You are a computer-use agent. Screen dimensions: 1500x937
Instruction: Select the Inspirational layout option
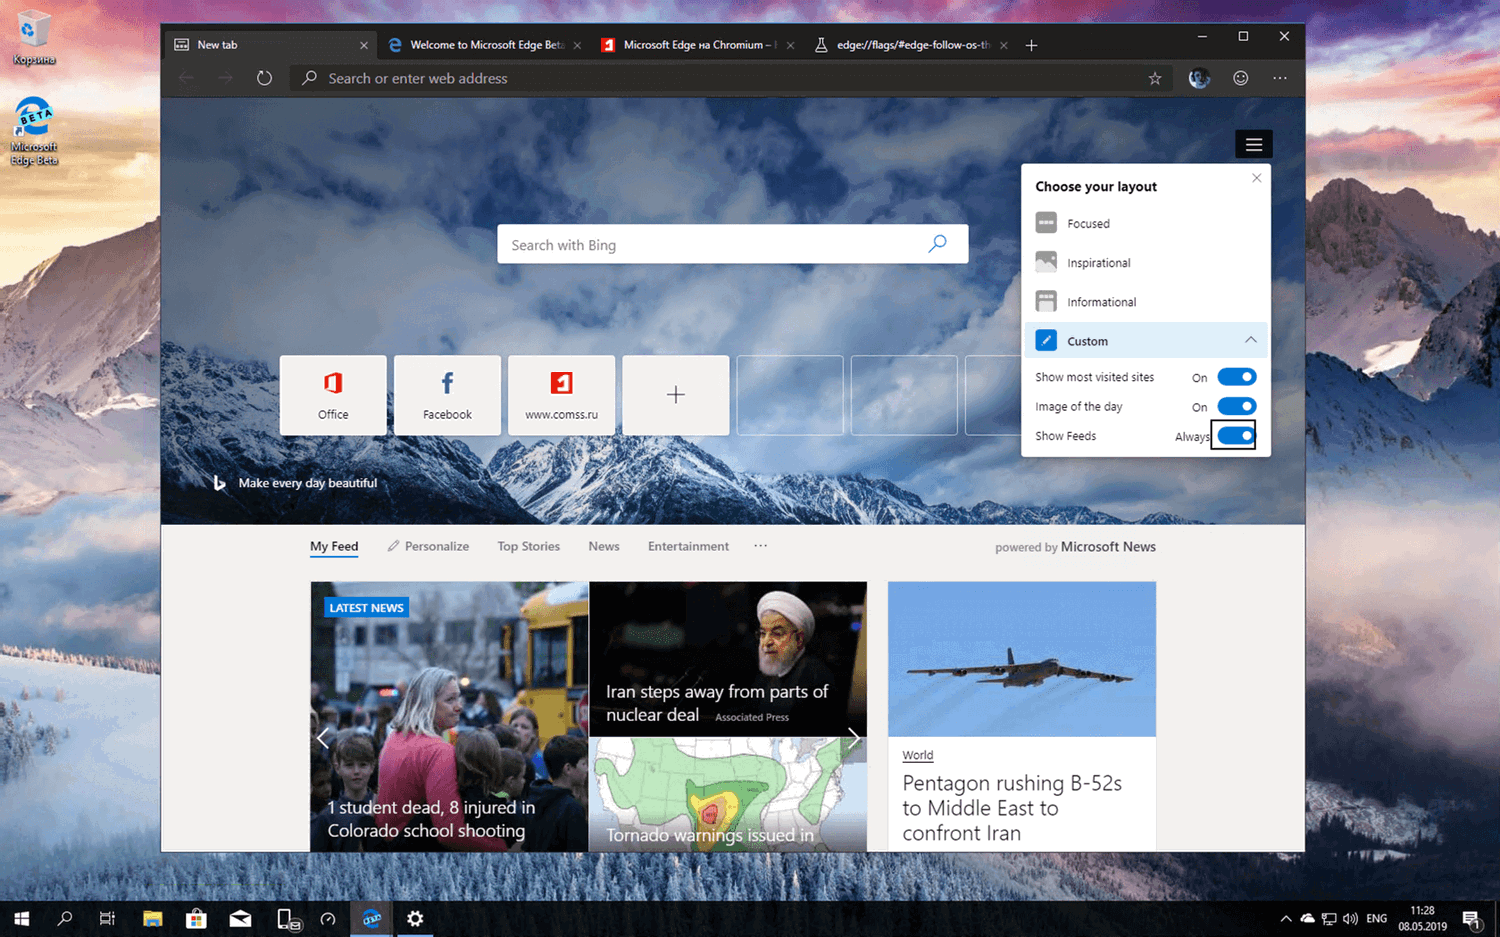(1146, 262)
